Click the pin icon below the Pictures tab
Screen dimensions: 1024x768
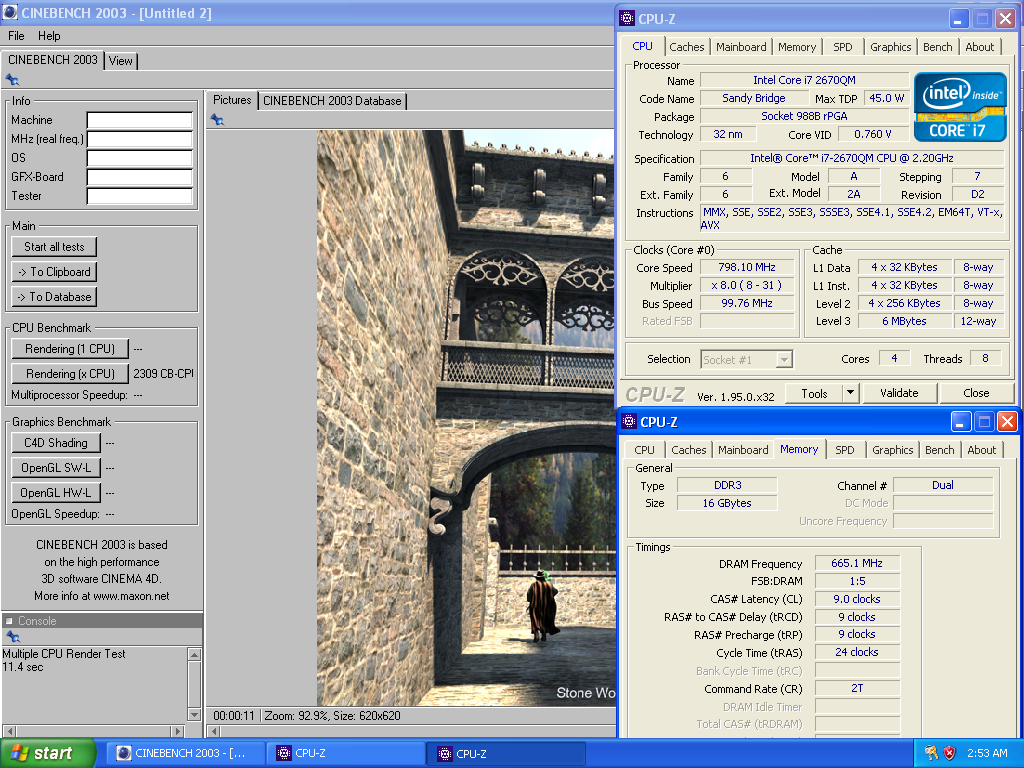pos(217,120)
